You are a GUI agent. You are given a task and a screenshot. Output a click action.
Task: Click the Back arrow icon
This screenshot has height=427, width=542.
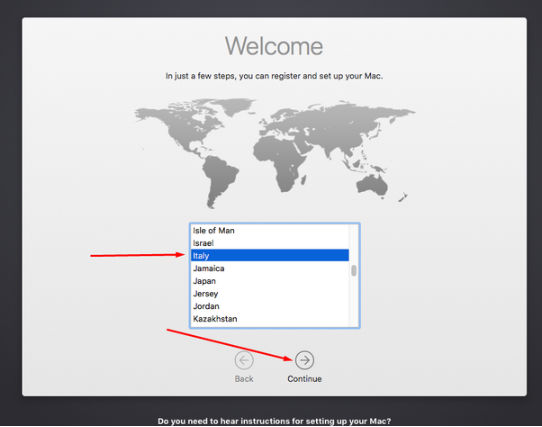click(244, 360)
